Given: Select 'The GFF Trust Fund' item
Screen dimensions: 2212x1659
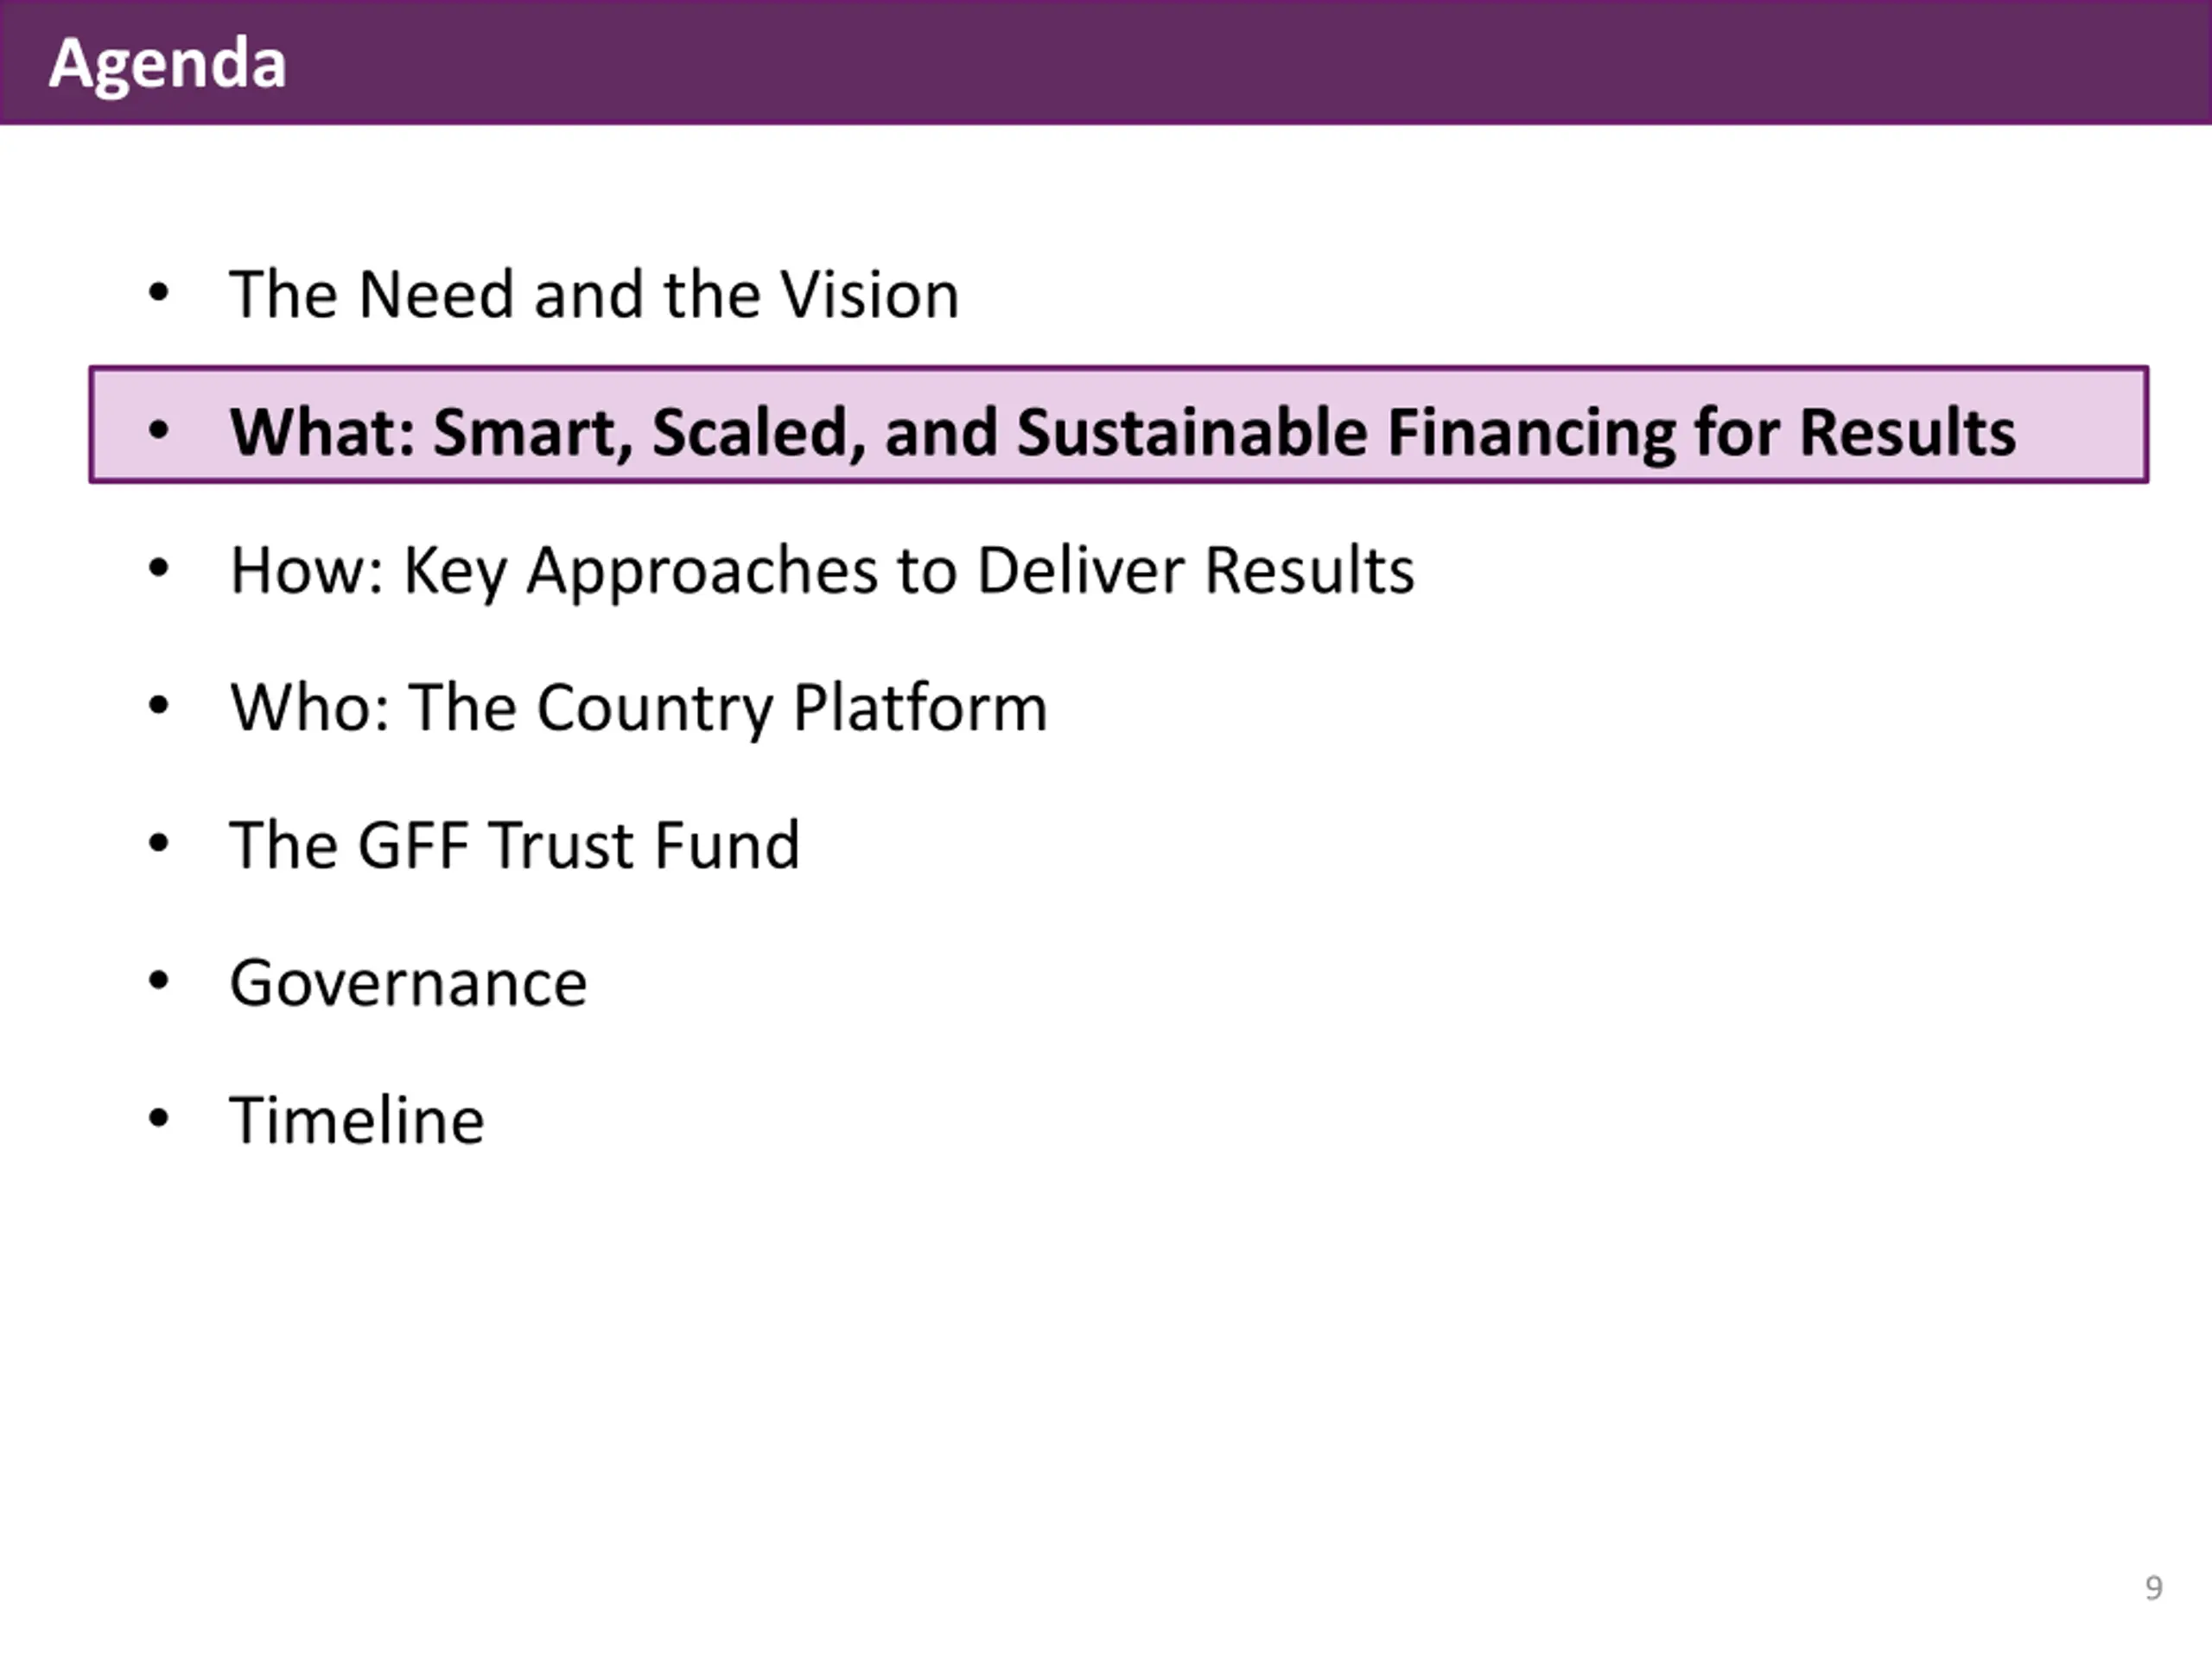Looking at the screenshot, I should point(515,845).
